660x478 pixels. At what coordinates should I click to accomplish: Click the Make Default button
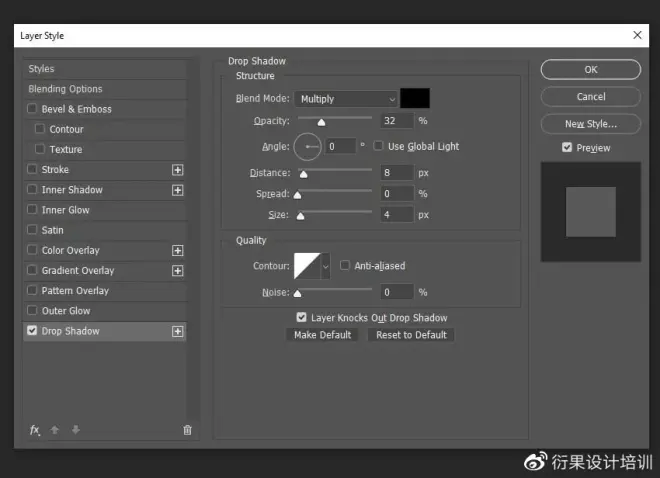coord(322,335)
